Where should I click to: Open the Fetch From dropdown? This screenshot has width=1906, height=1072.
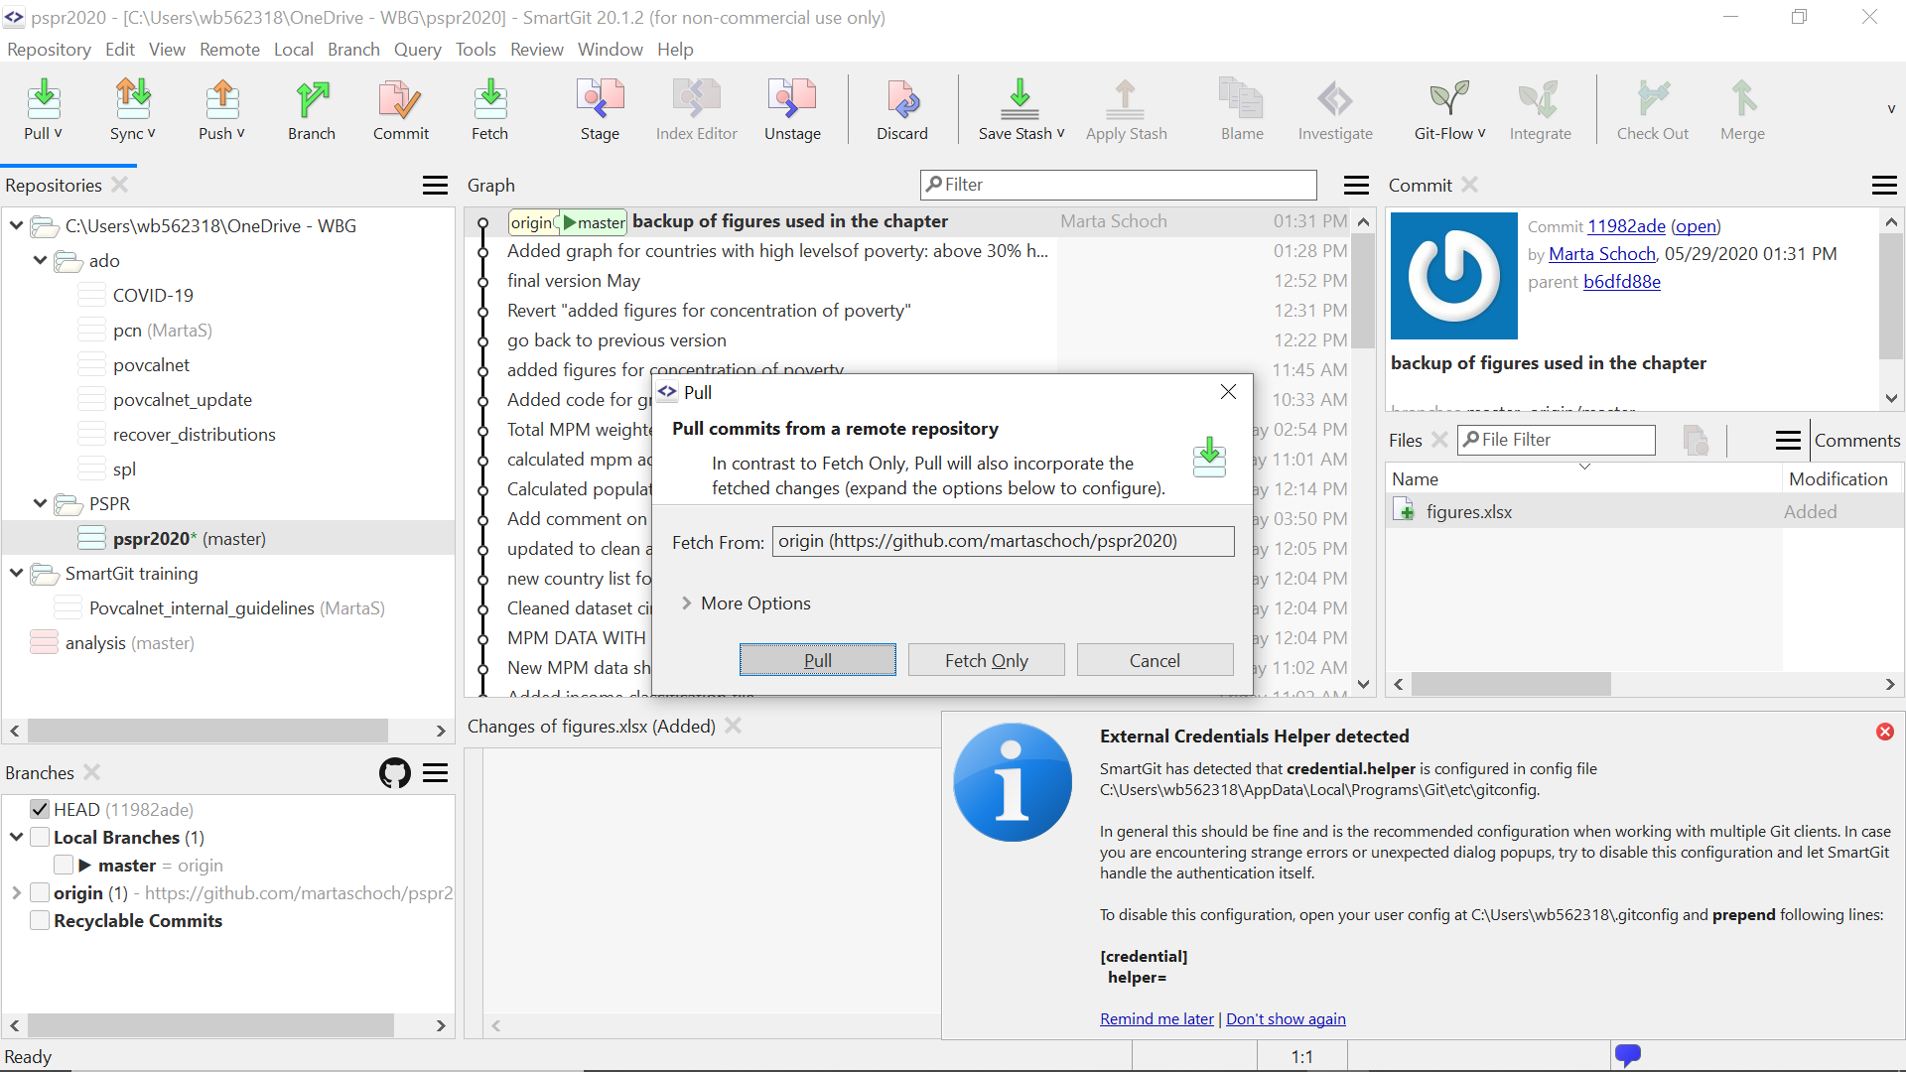point(1003,541)
